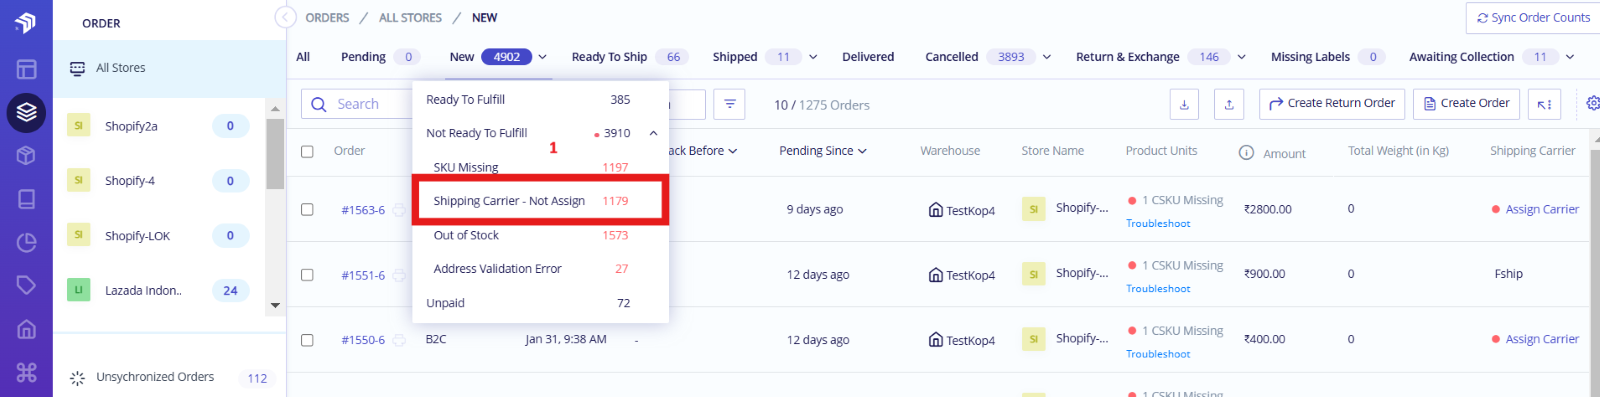Open the stacked layers Orders sidebar icon
Viewport: 1600px width, 397px height.
[x=26, y=112]
